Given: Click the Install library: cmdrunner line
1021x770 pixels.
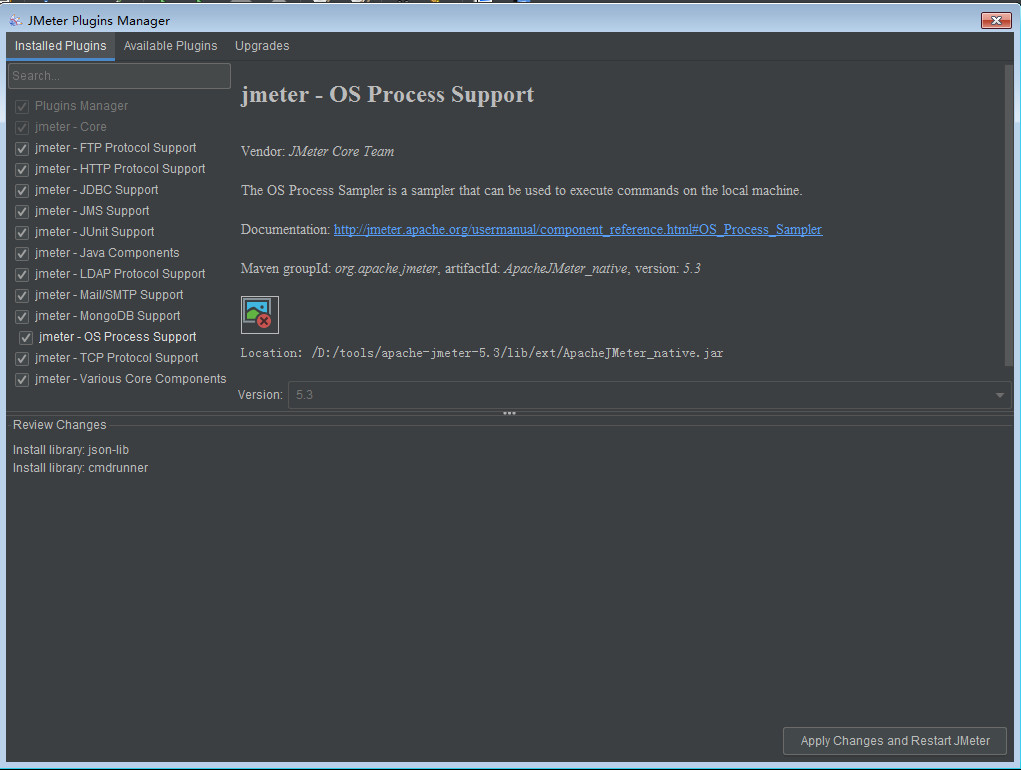Looking at the screenshot, I should (80, 468).
